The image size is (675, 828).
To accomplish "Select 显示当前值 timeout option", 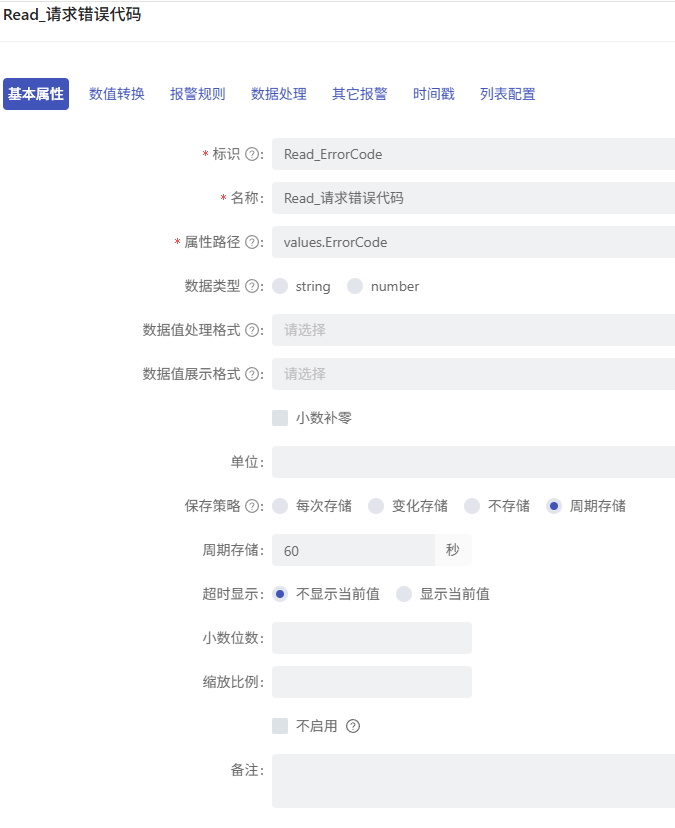I will click(x=404, y=594).
